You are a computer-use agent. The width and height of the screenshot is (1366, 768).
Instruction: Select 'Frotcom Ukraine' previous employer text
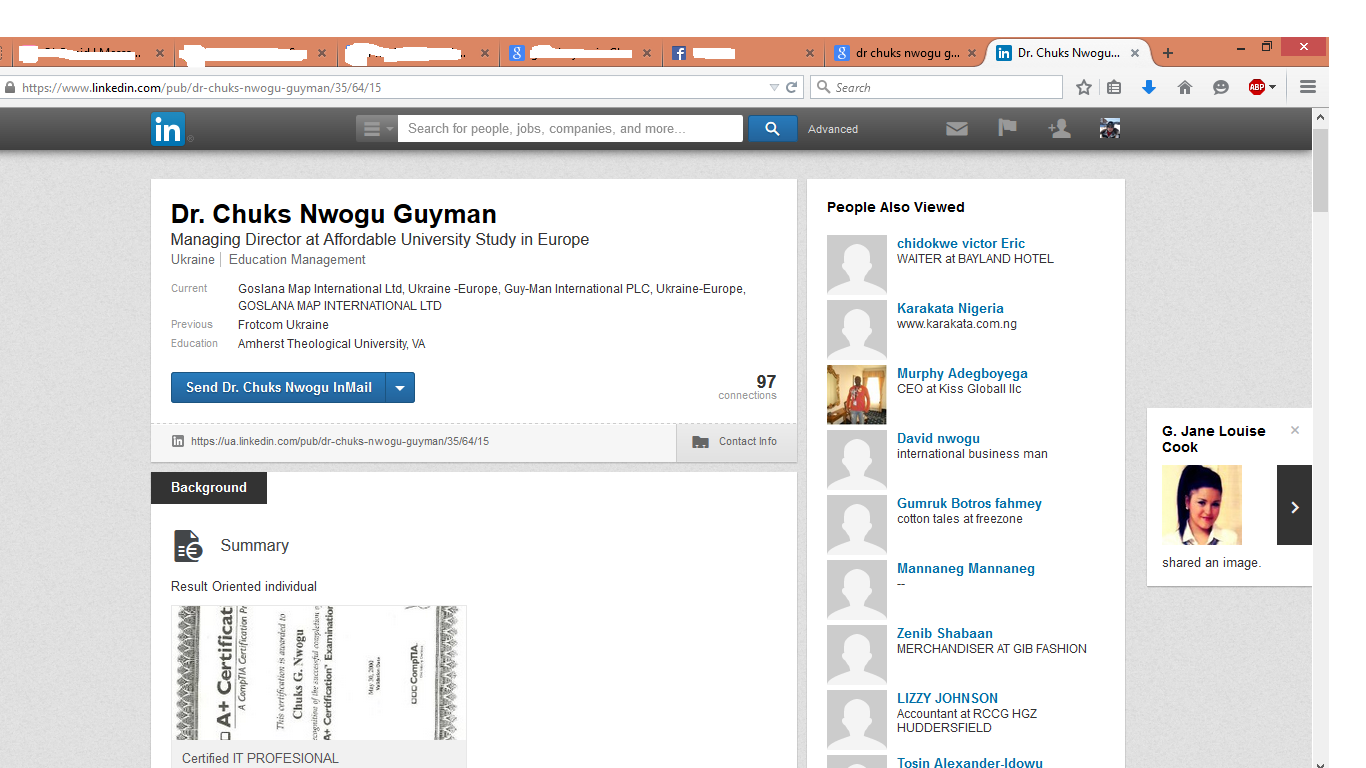(x=283, y=325)
